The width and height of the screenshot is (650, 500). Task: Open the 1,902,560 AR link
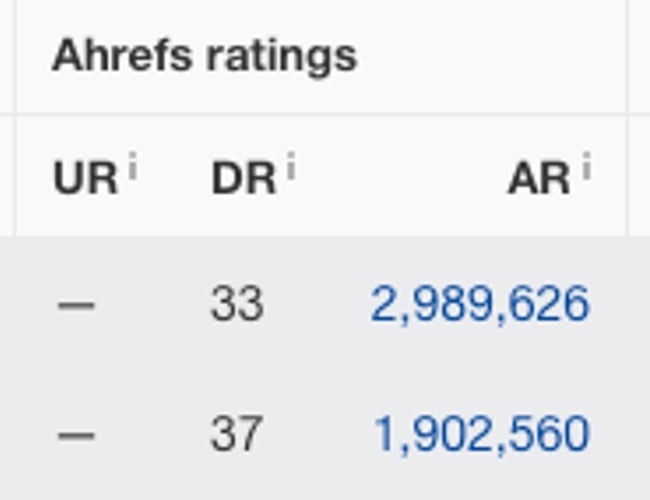[x=481, y=435]
